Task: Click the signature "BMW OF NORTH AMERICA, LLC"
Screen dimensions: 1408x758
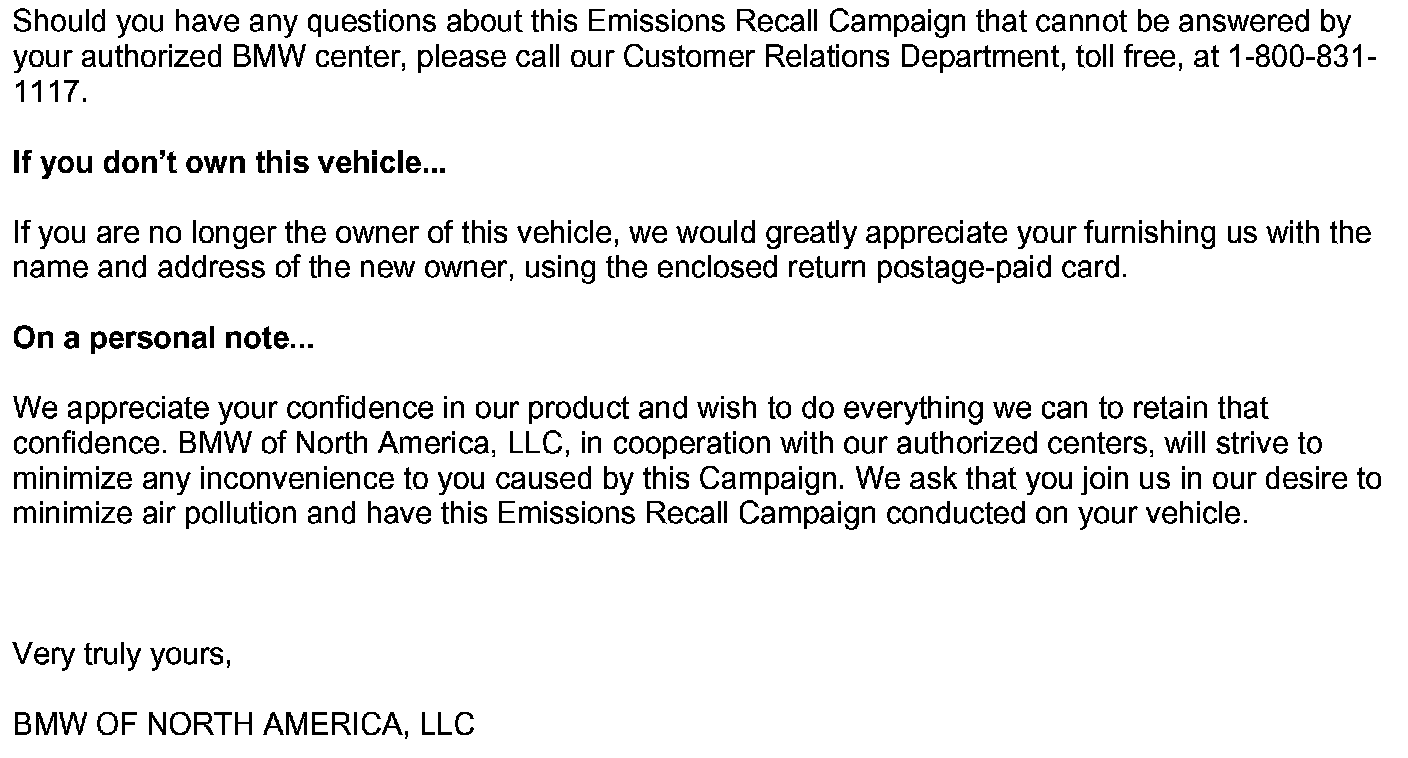Action: point(243,724)
